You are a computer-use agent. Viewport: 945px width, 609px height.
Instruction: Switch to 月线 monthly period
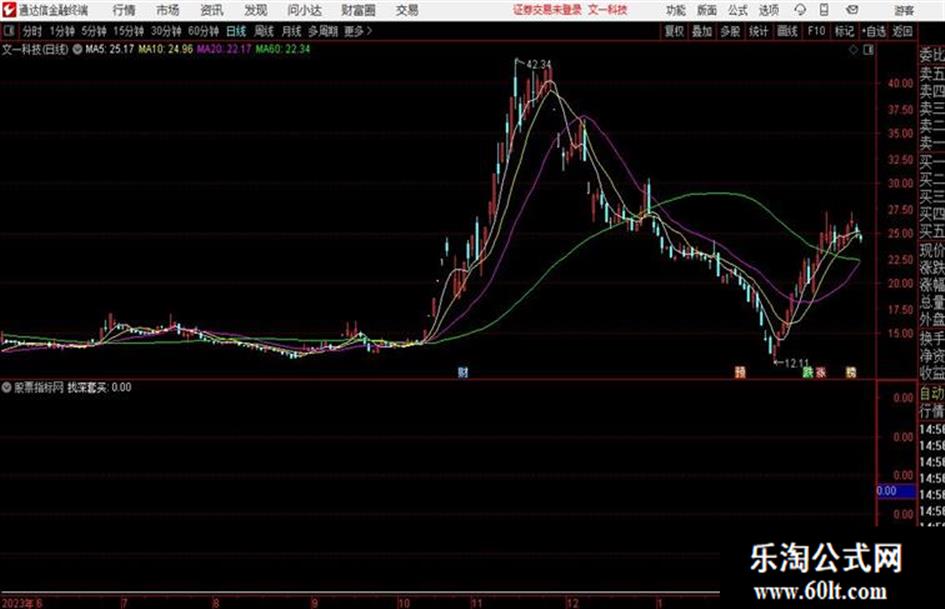292,31
